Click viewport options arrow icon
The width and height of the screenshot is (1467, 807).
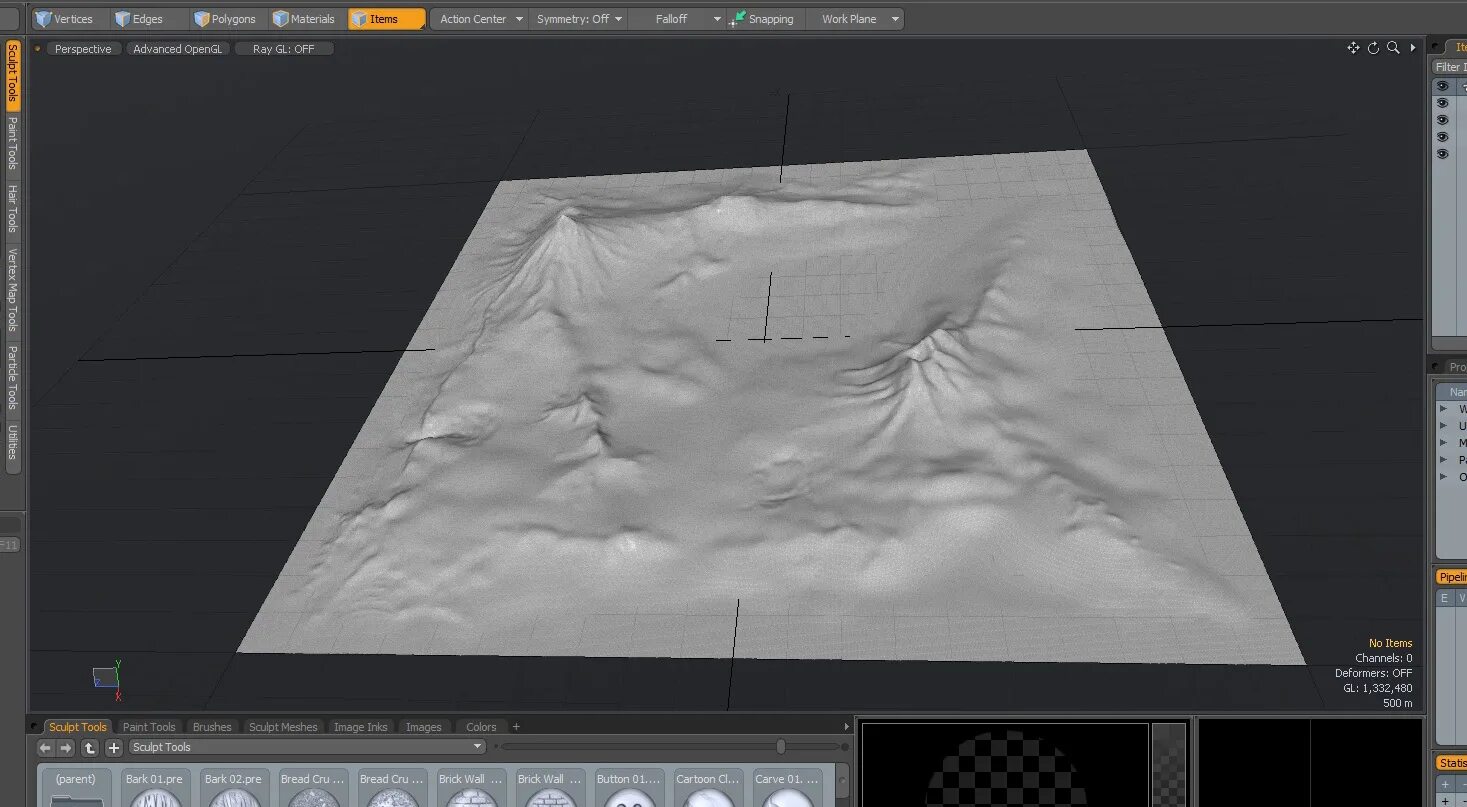click(x=1413, y=48)
